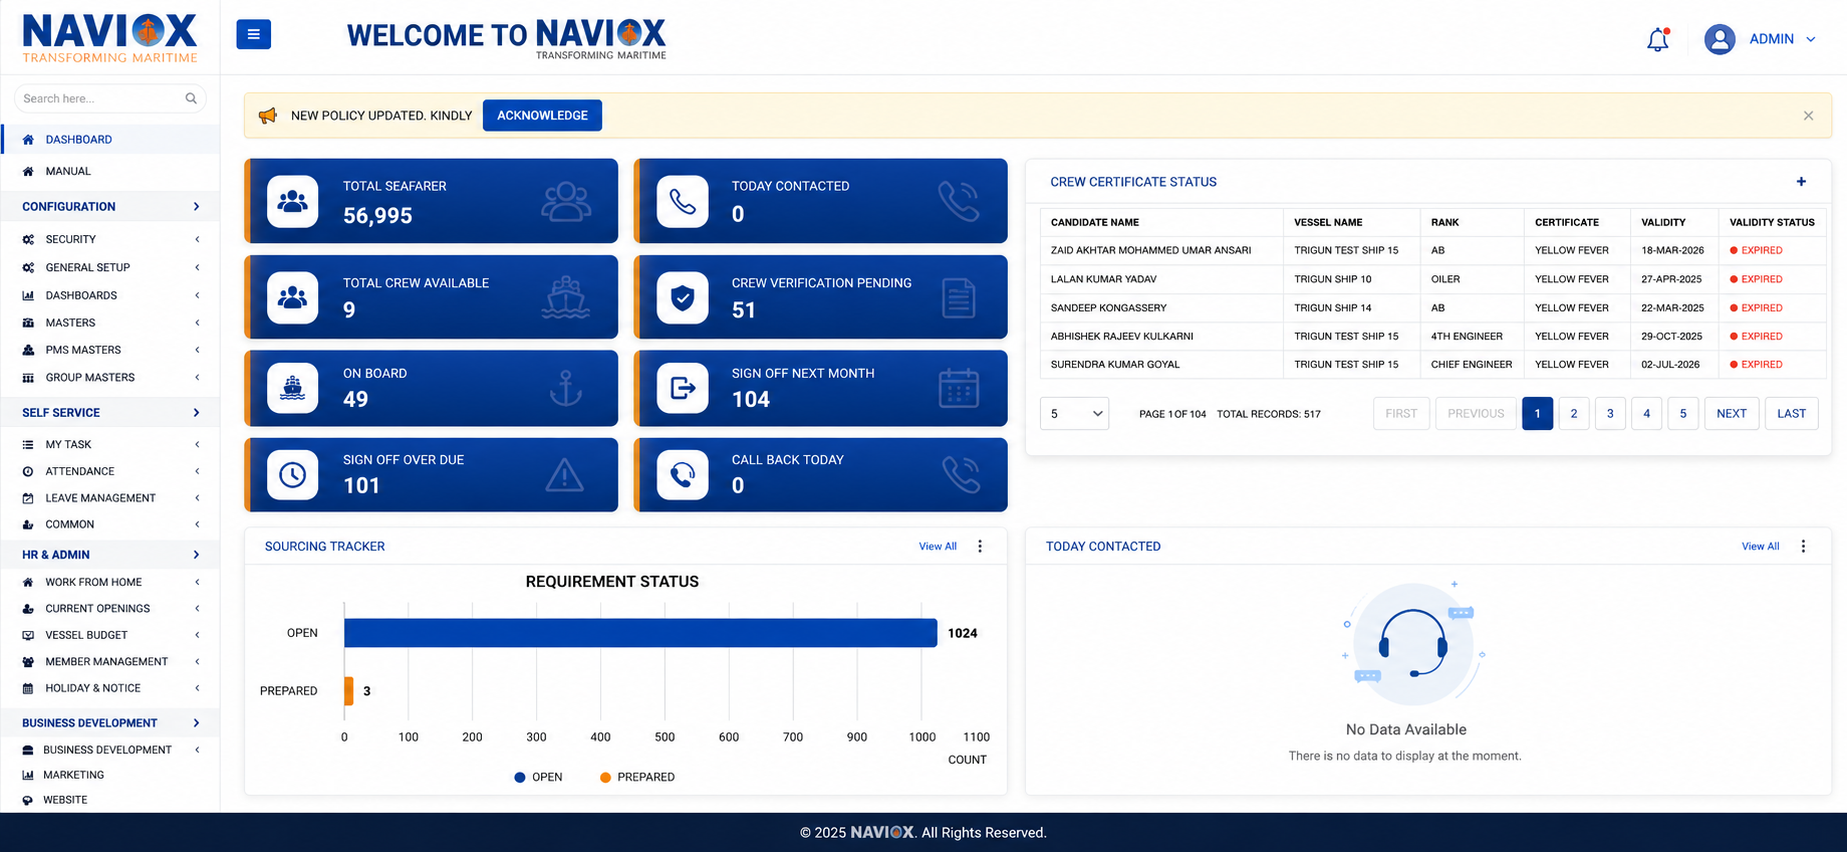
Task: Open the page size dropdown showing 5
Action: 1075,413
